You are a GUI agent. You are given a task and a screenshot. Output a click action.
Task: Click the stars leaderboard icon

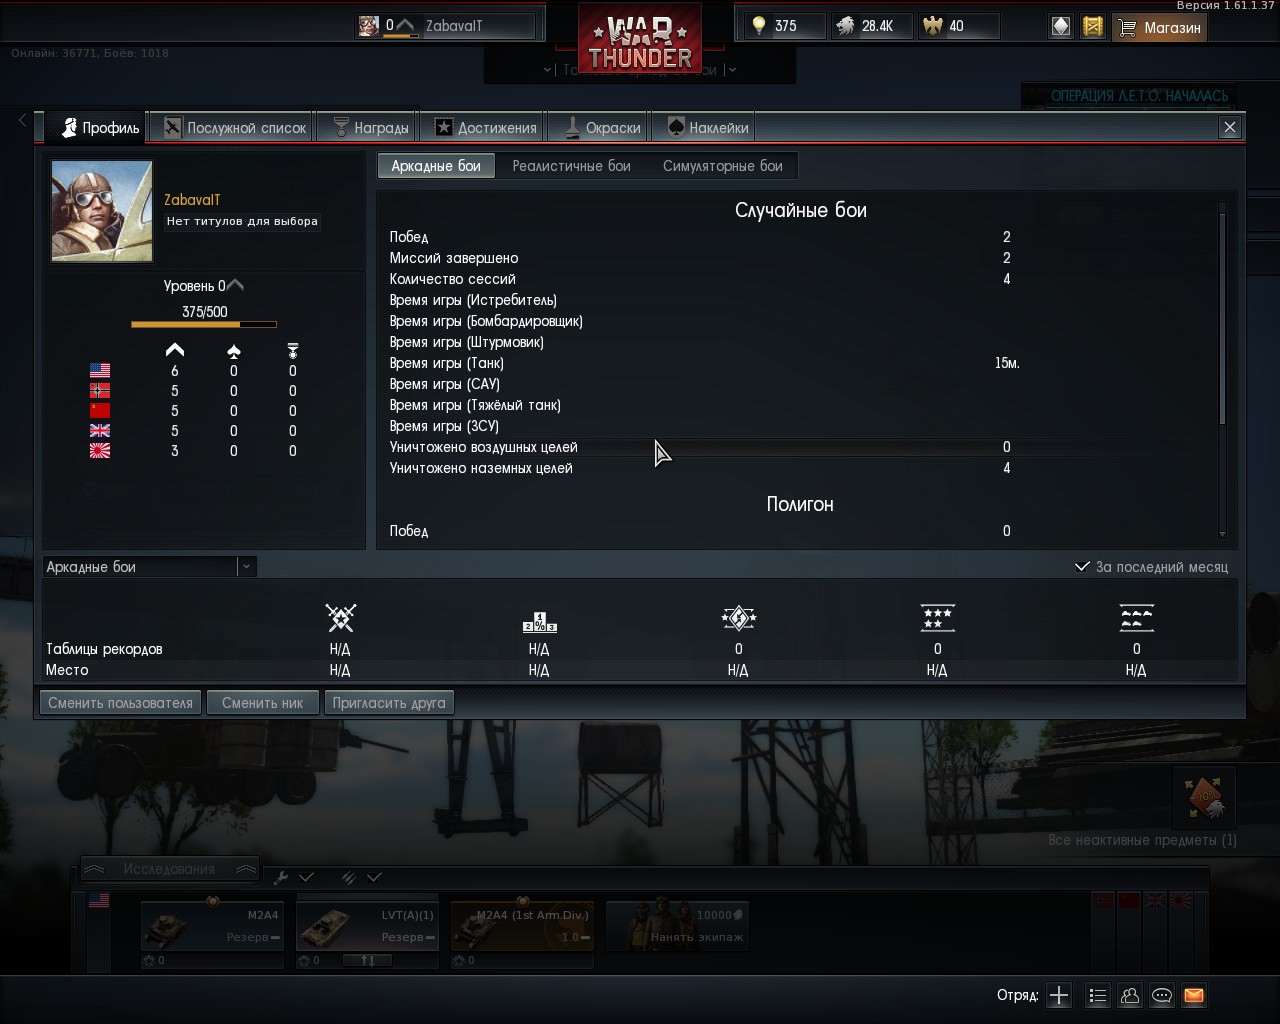(938, 618)
